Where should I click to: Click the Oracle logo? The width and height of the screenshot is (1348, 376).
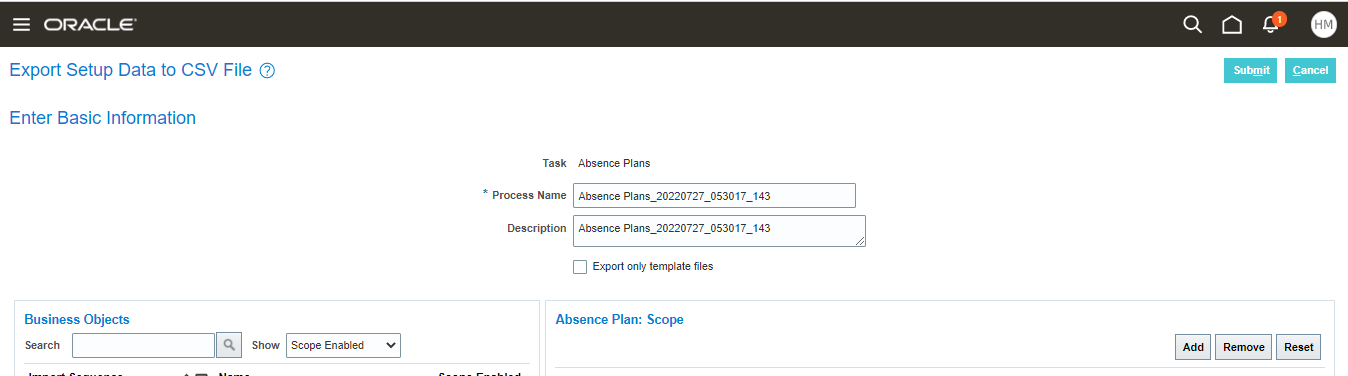coord(90,24)
